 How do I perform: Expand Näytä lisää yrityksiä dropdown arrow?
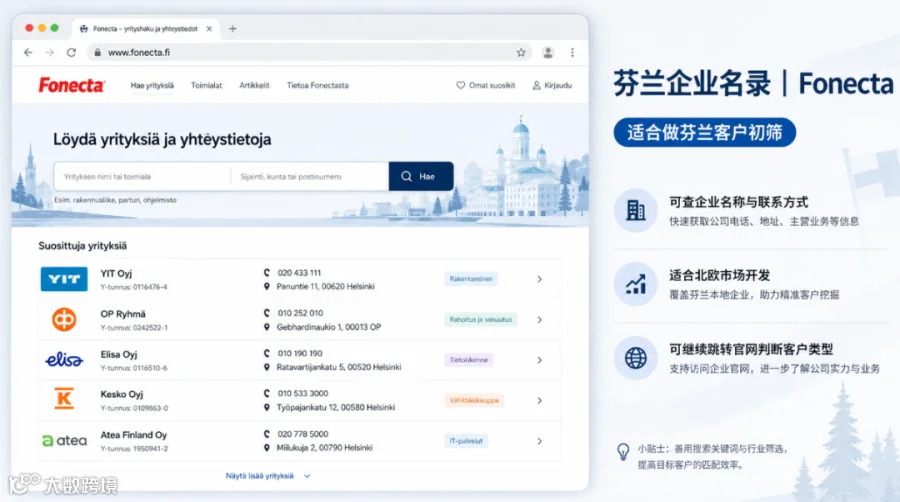[307, 476]
